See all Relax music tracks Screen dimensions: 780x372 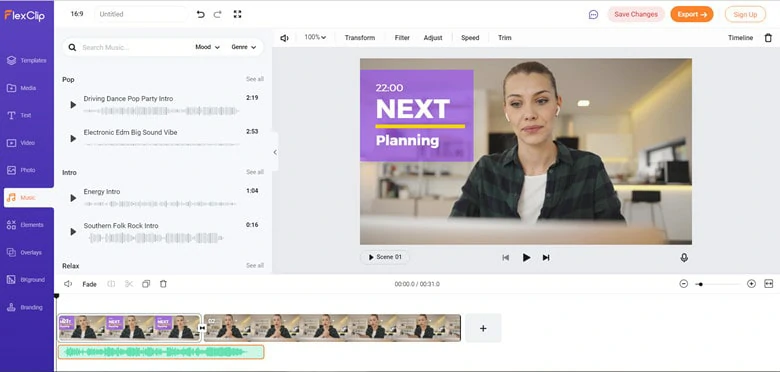255,266
